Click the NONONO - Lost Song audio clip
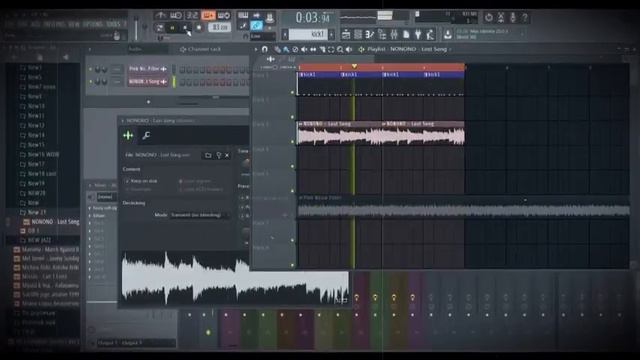The width and height of the screenshot is (640, 360). (x=339, y=134)
